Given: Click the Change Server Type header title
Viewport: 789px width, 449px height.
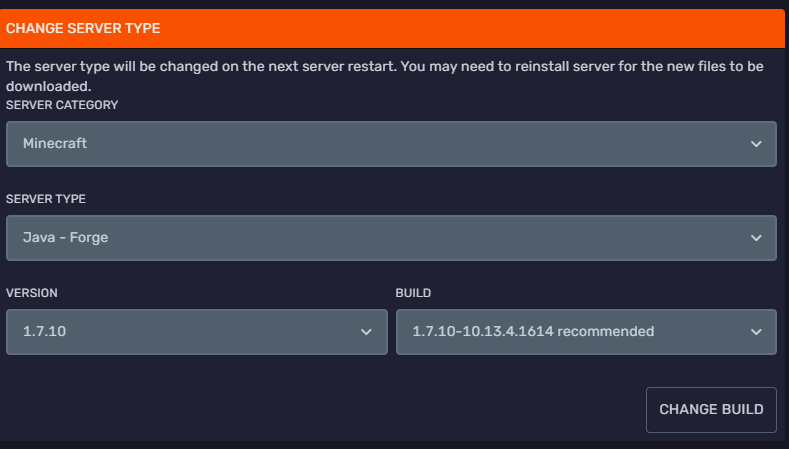Looking at the screenshot, I should [83, 29].
